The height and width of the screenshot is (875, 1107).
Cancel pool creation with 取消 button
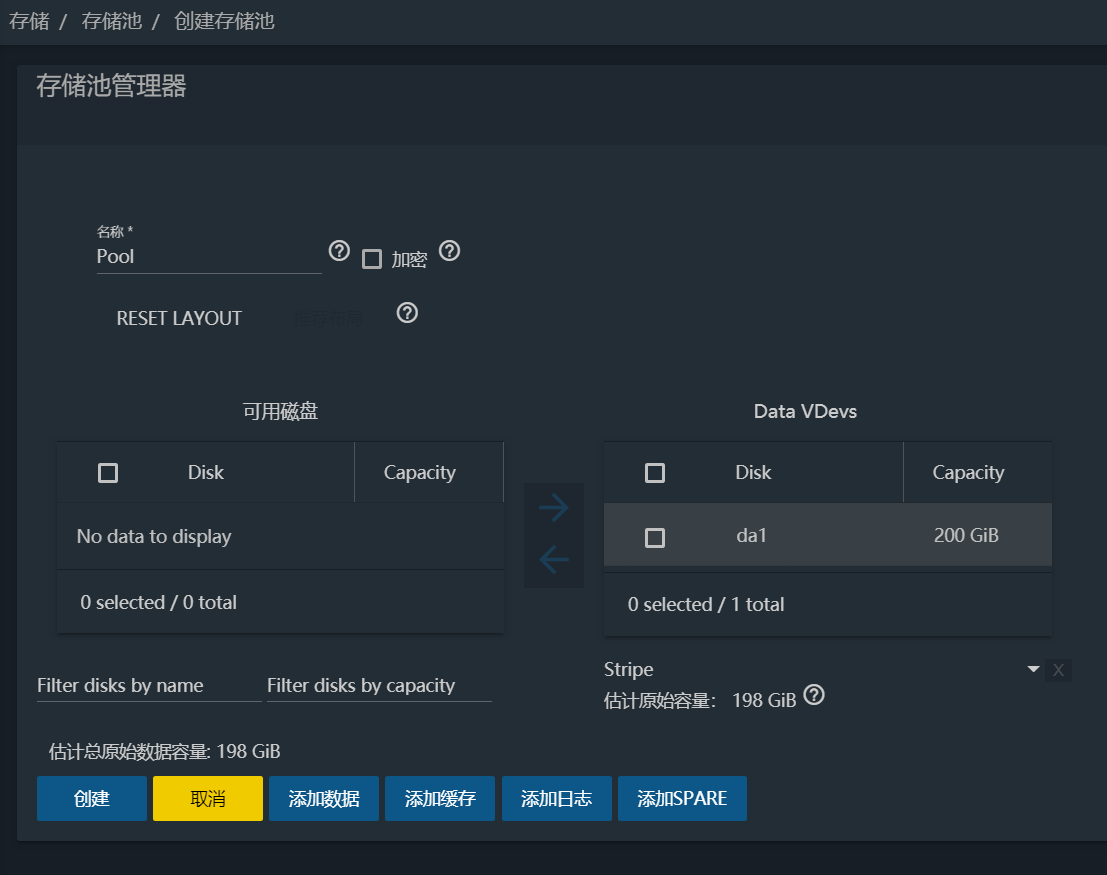(x=207, y=798)
